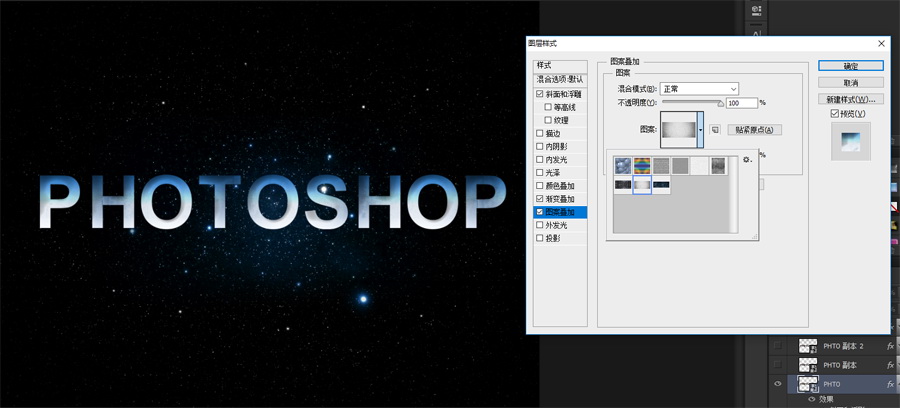Choose the dark starfield pattern in second row
900x408 pixels.
[623, 185]
